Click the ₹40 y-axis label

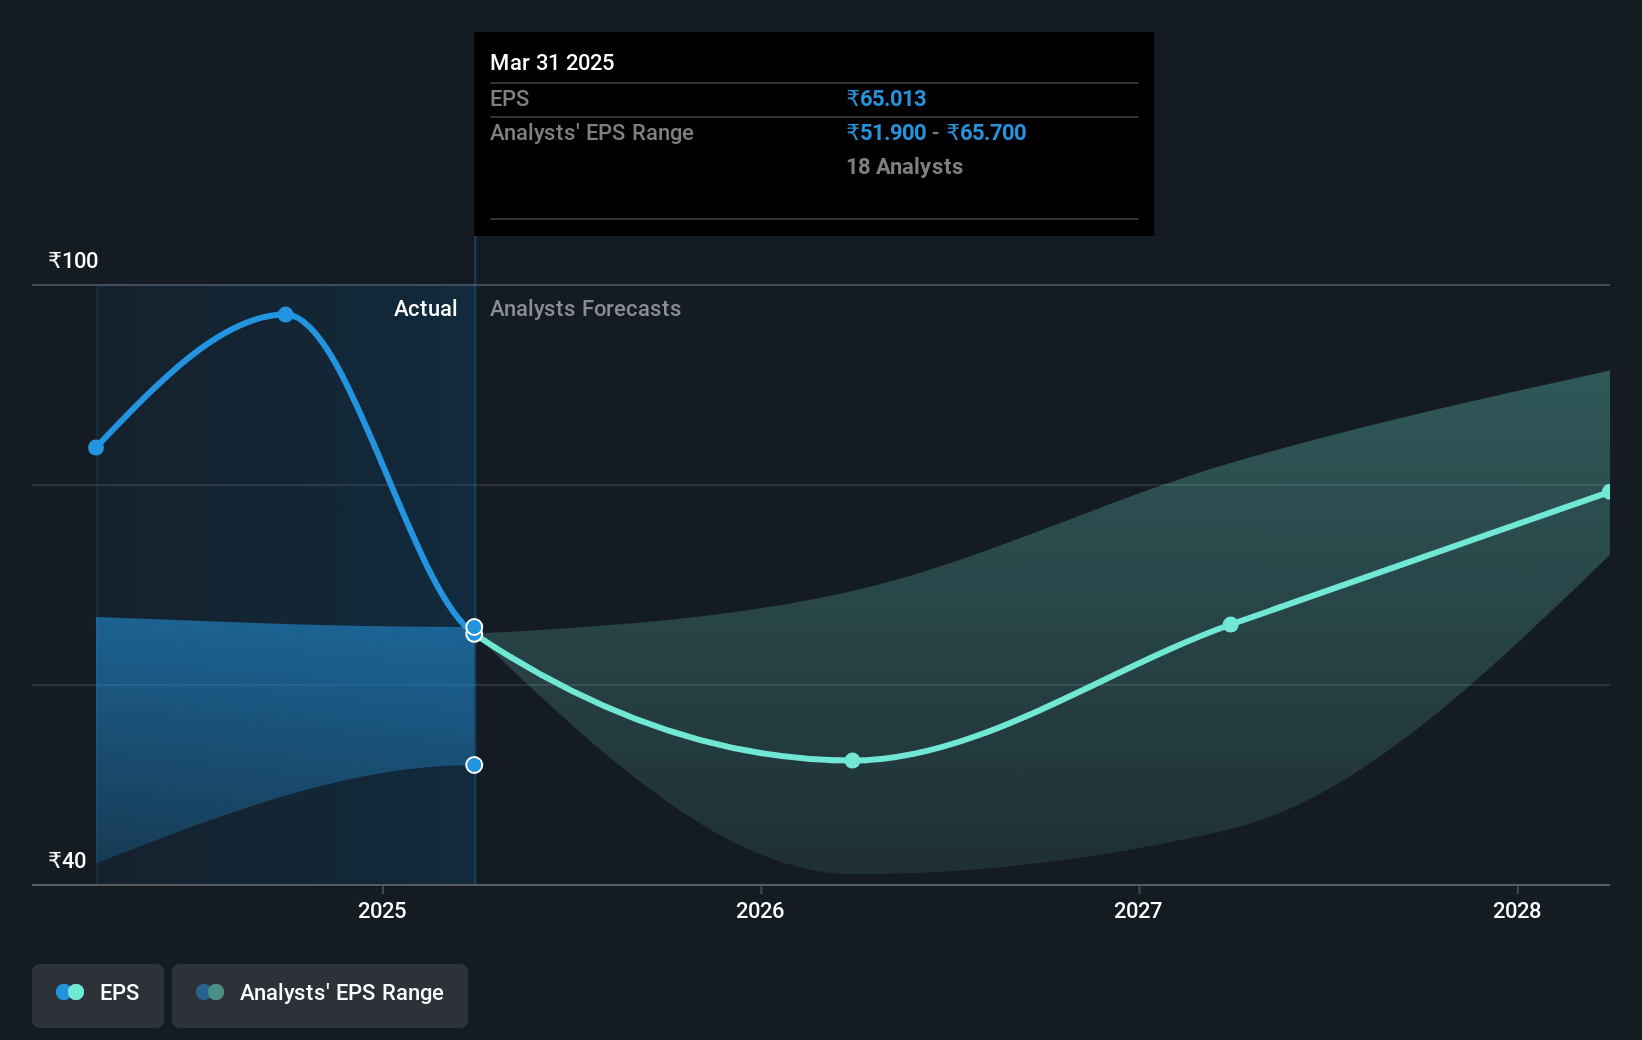point(67,860)
